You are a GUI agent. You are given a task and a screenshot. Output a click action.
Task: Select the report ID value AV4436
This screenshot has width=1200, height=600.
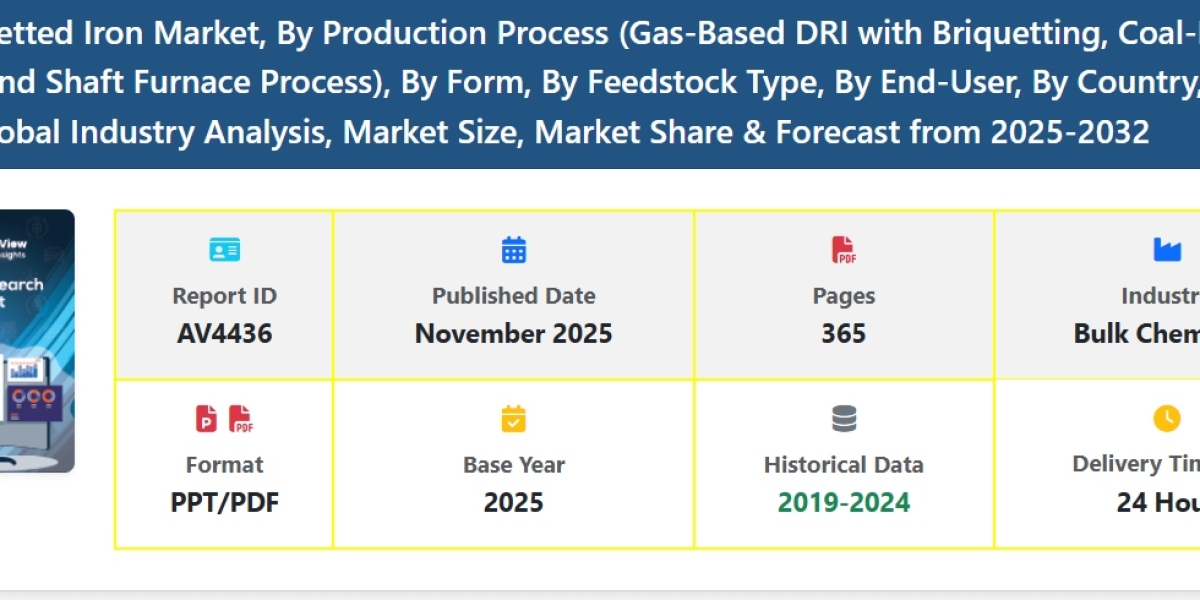[224, 333]
